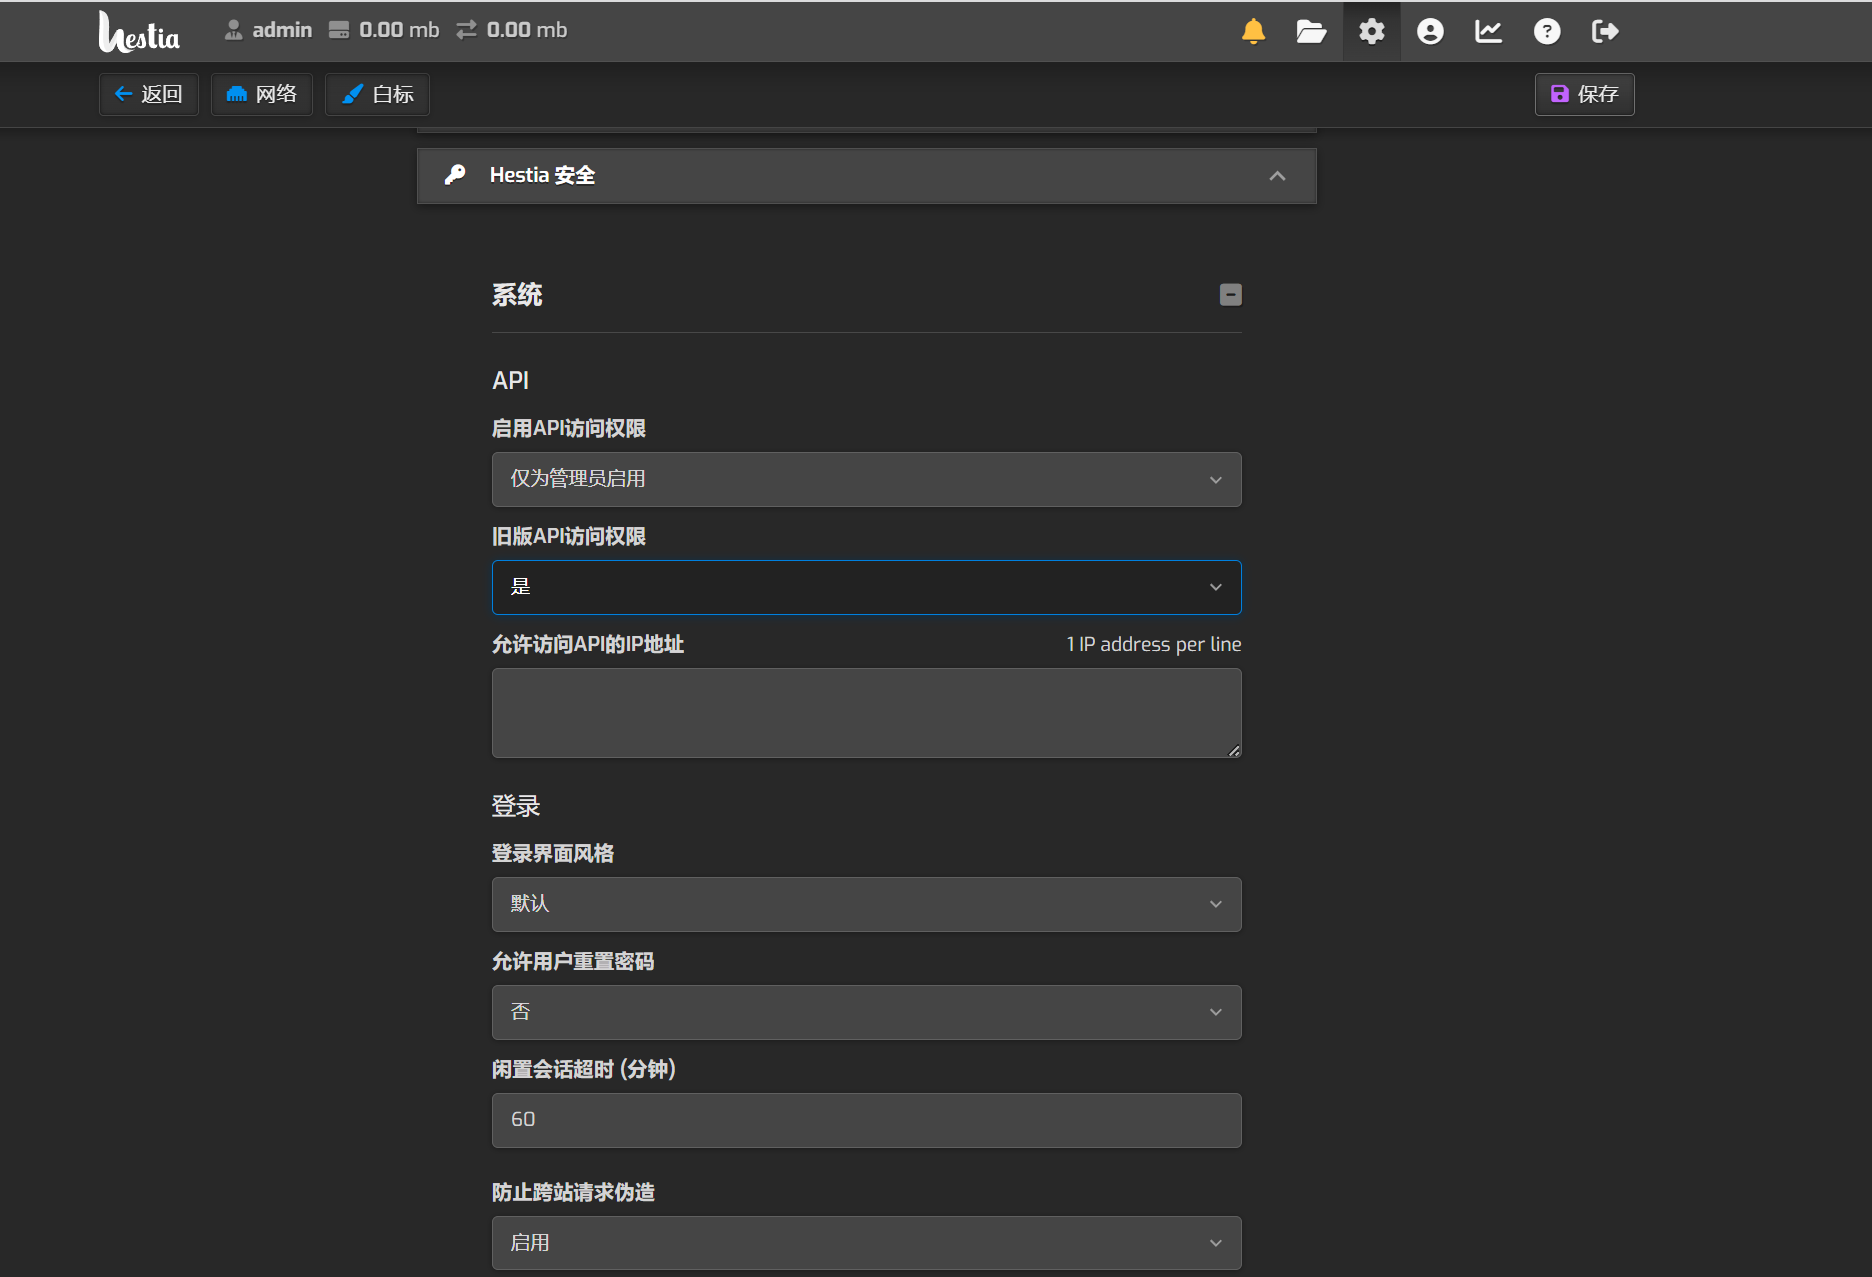This screenshot has height=1277, width=1872.
Task: Click the logout icon
Action: tap(1604, 32)
